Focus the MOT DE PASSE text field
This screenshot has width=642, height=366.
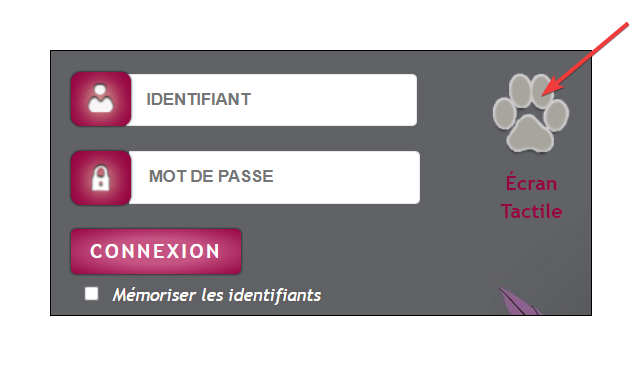275,177
